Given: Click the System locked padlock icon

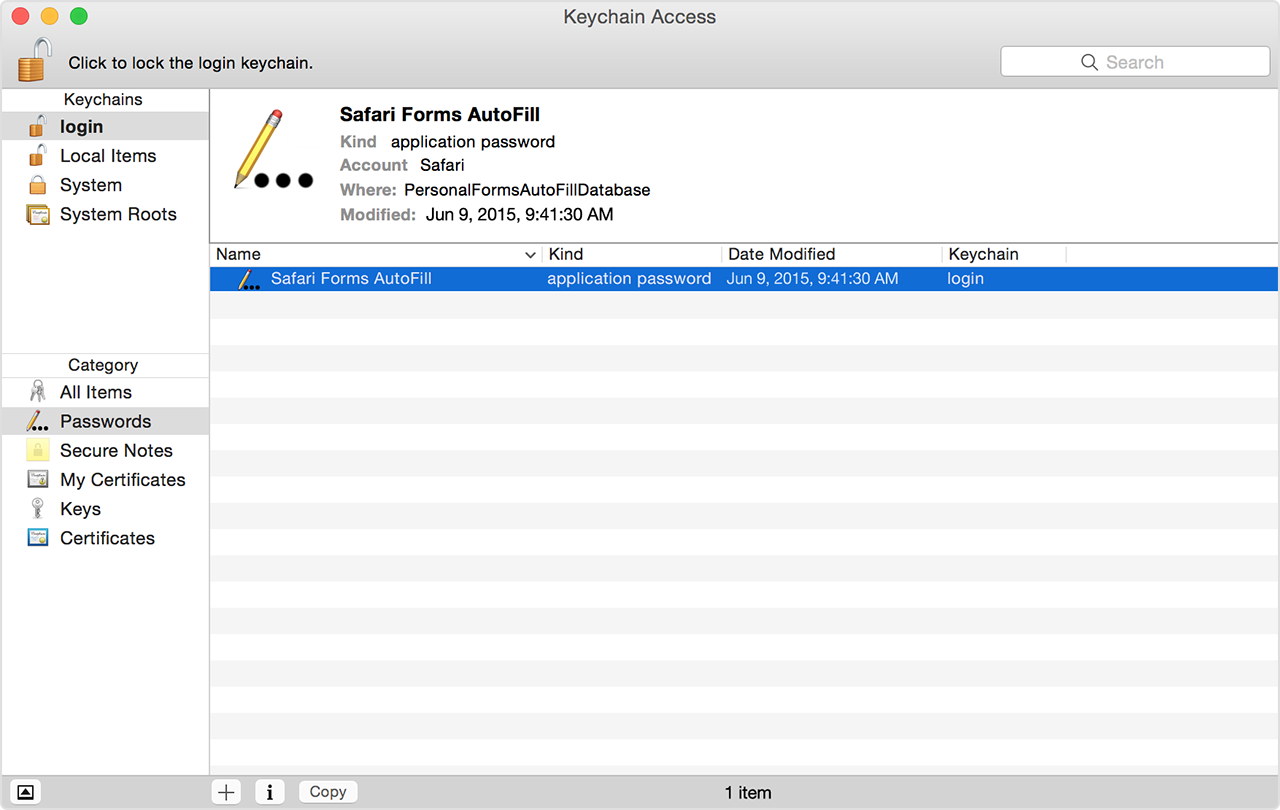Looking at the screenshot, I should tap(37, 185).
